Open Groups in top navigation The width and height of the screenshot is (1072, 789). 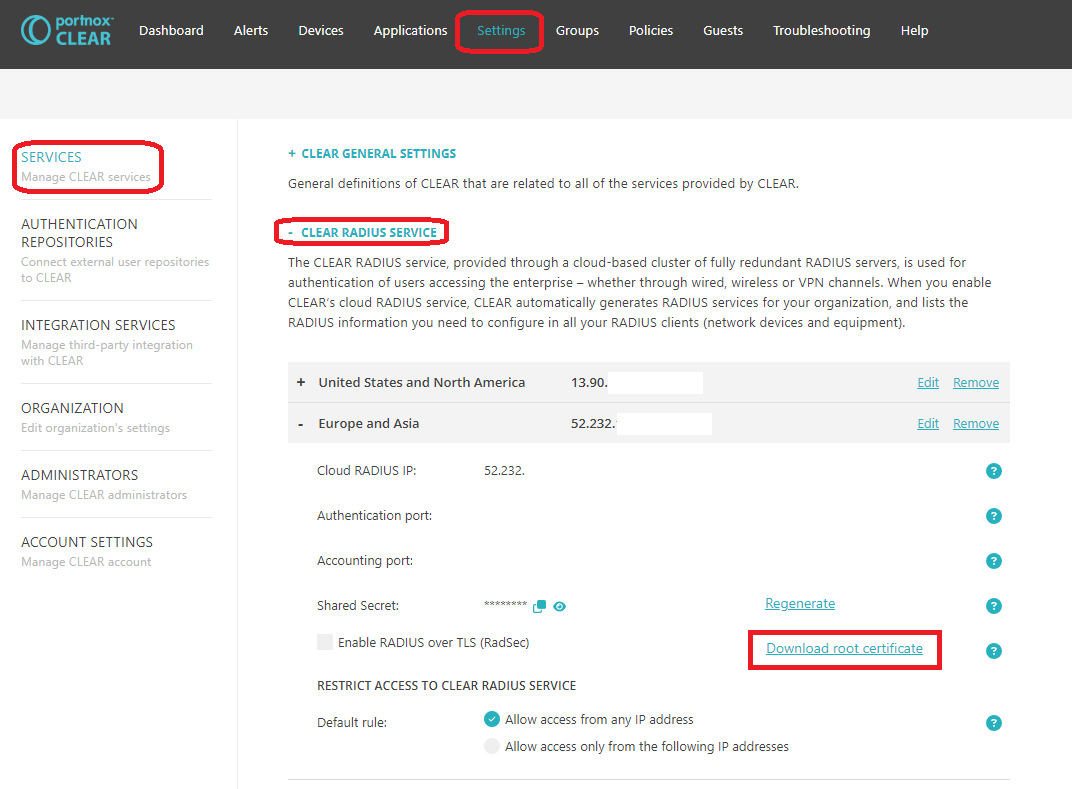[577, 31]
